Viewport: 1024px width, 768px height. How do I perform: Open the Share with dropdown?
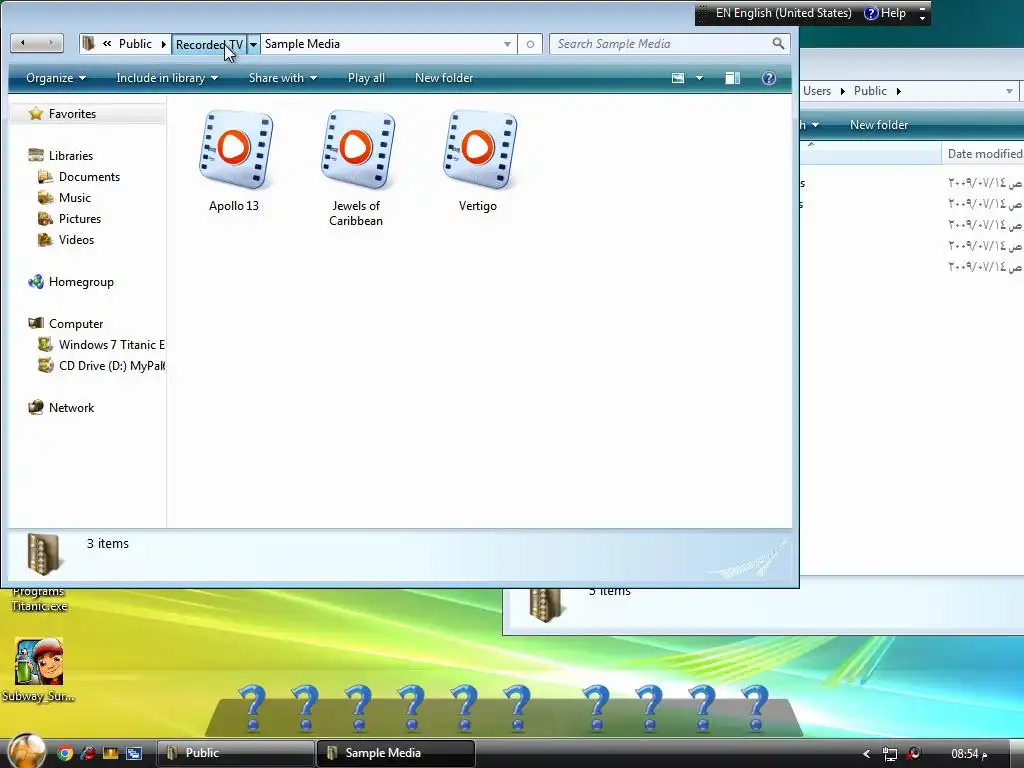tap(283, 78)
